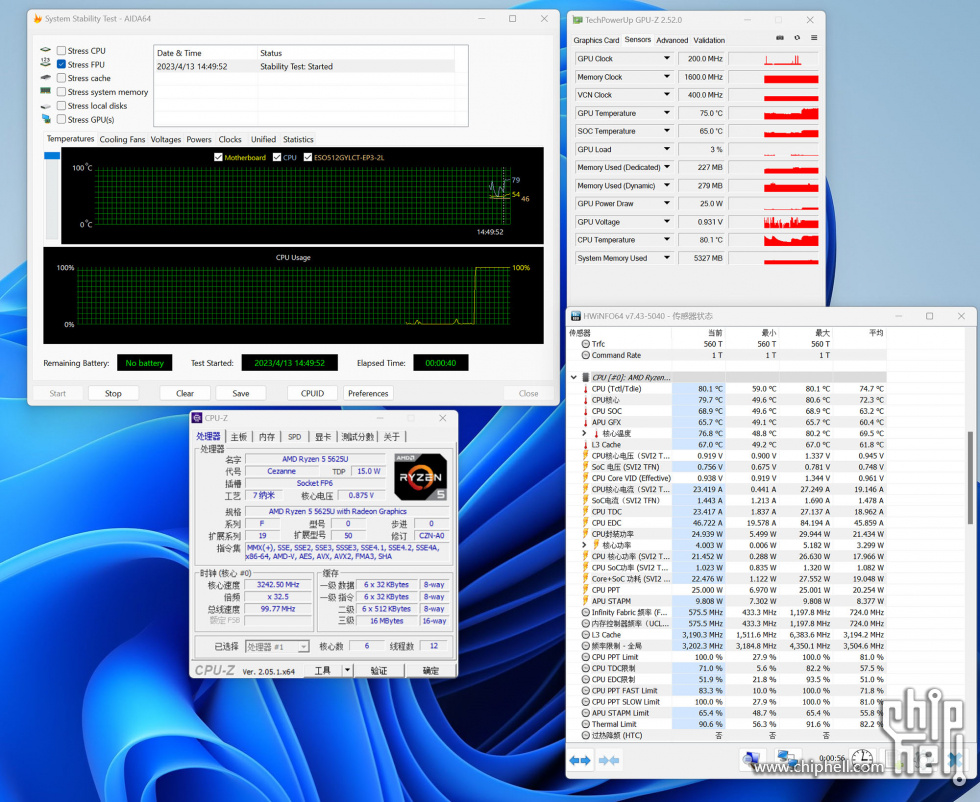The height and width of the screenshot is (802, 980).
Task: Click HWiNFO monitor with magnifier icon
Action: pyautogui.click(x=752, y=759)
